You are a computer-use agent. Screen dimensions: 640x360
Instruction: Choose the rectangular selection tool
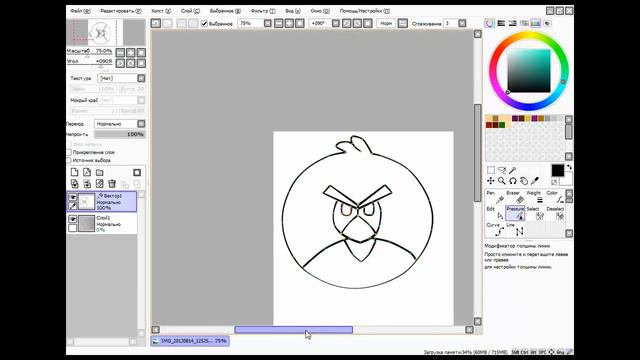(491, 170)
